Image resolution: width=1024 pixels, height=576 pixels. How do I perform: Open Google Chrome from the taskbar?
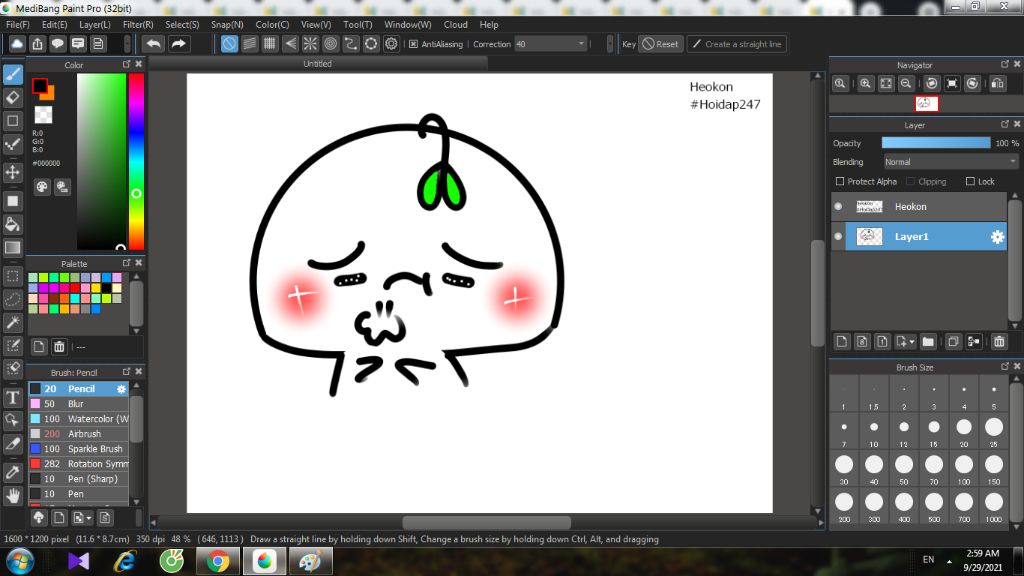(217, 561)
